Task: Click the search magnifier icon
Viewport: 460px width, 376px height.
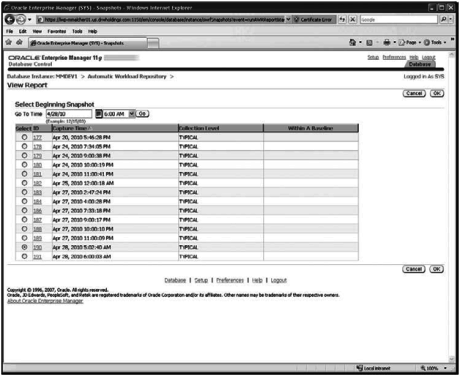Action: 444,19
